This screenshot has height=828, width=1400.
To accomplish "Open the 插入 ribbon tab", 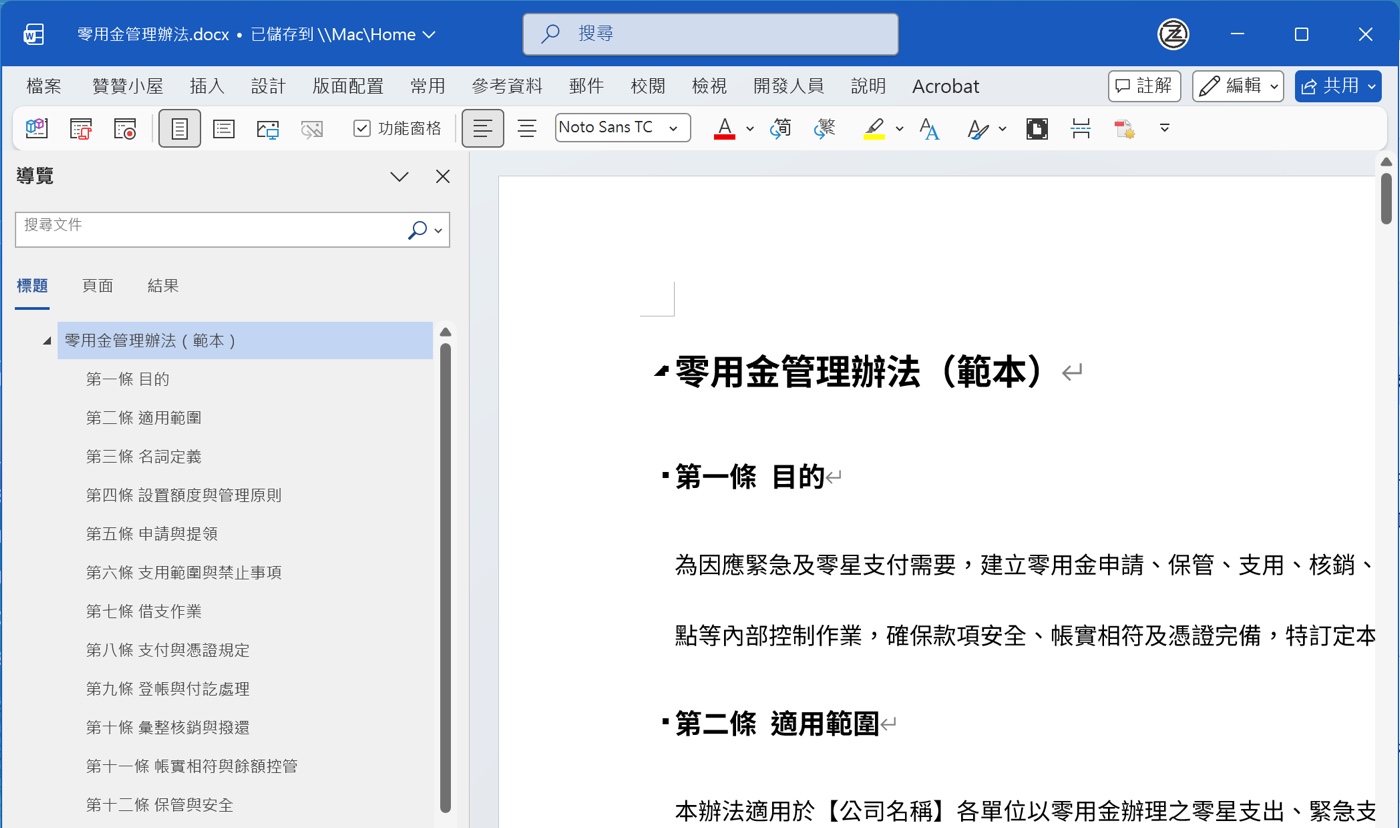I will click(x=207, y=86).
